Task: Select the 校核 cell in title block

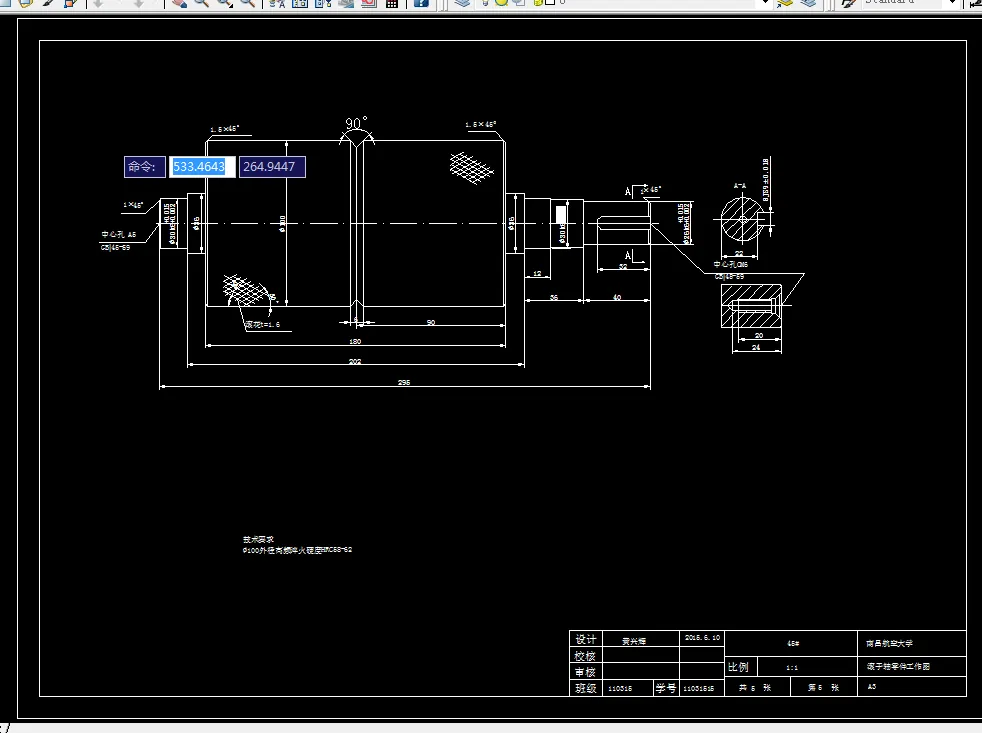Action: [x=586, y=656]
